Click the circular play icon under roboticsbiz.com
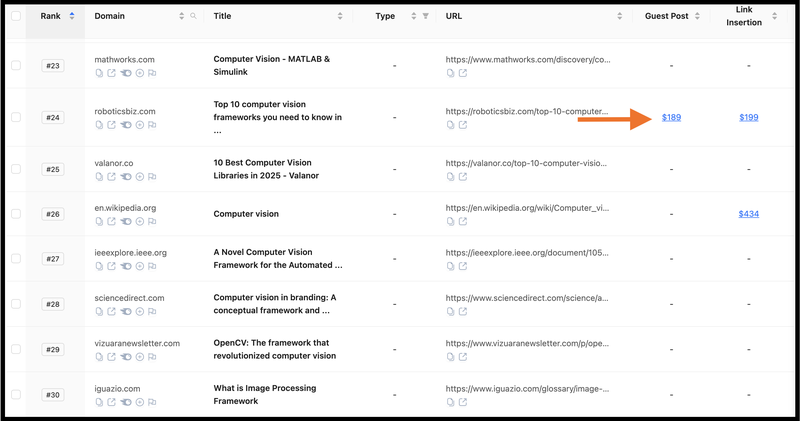The width and height of the screenshot is (800, 421). [x=139, y=125]
